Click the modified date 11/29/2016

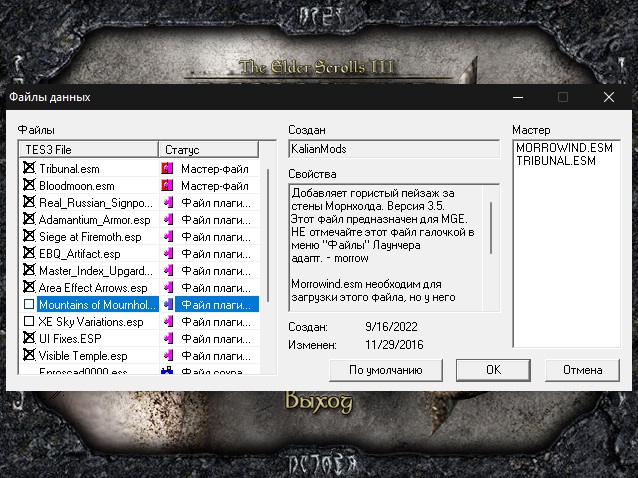coord(394,345)
